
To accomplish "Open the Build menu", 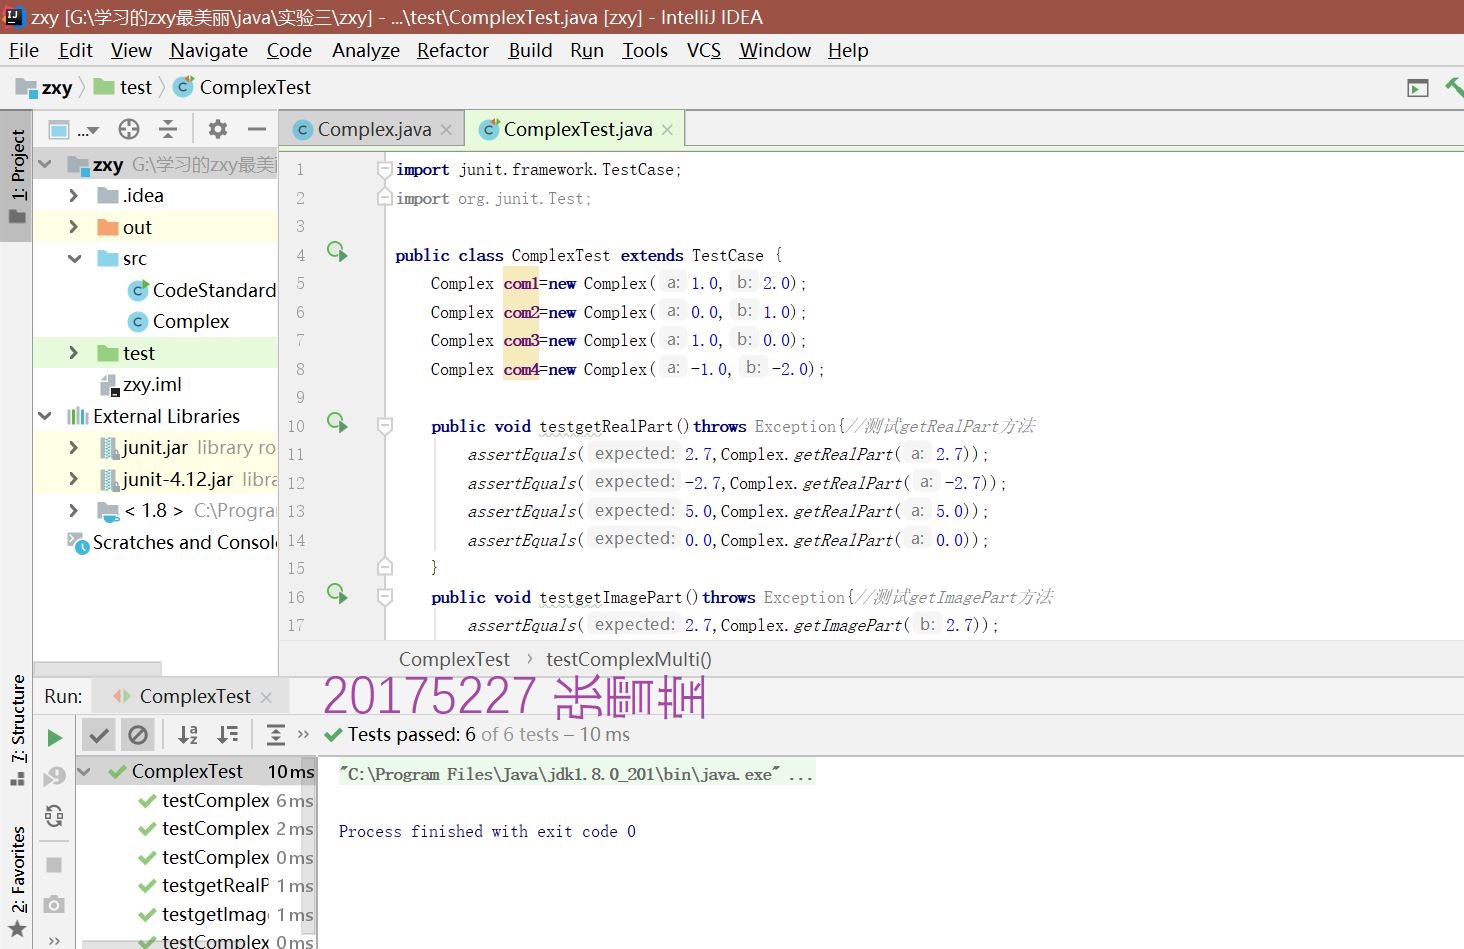I will pyautogui.click(x=530, y=50).
